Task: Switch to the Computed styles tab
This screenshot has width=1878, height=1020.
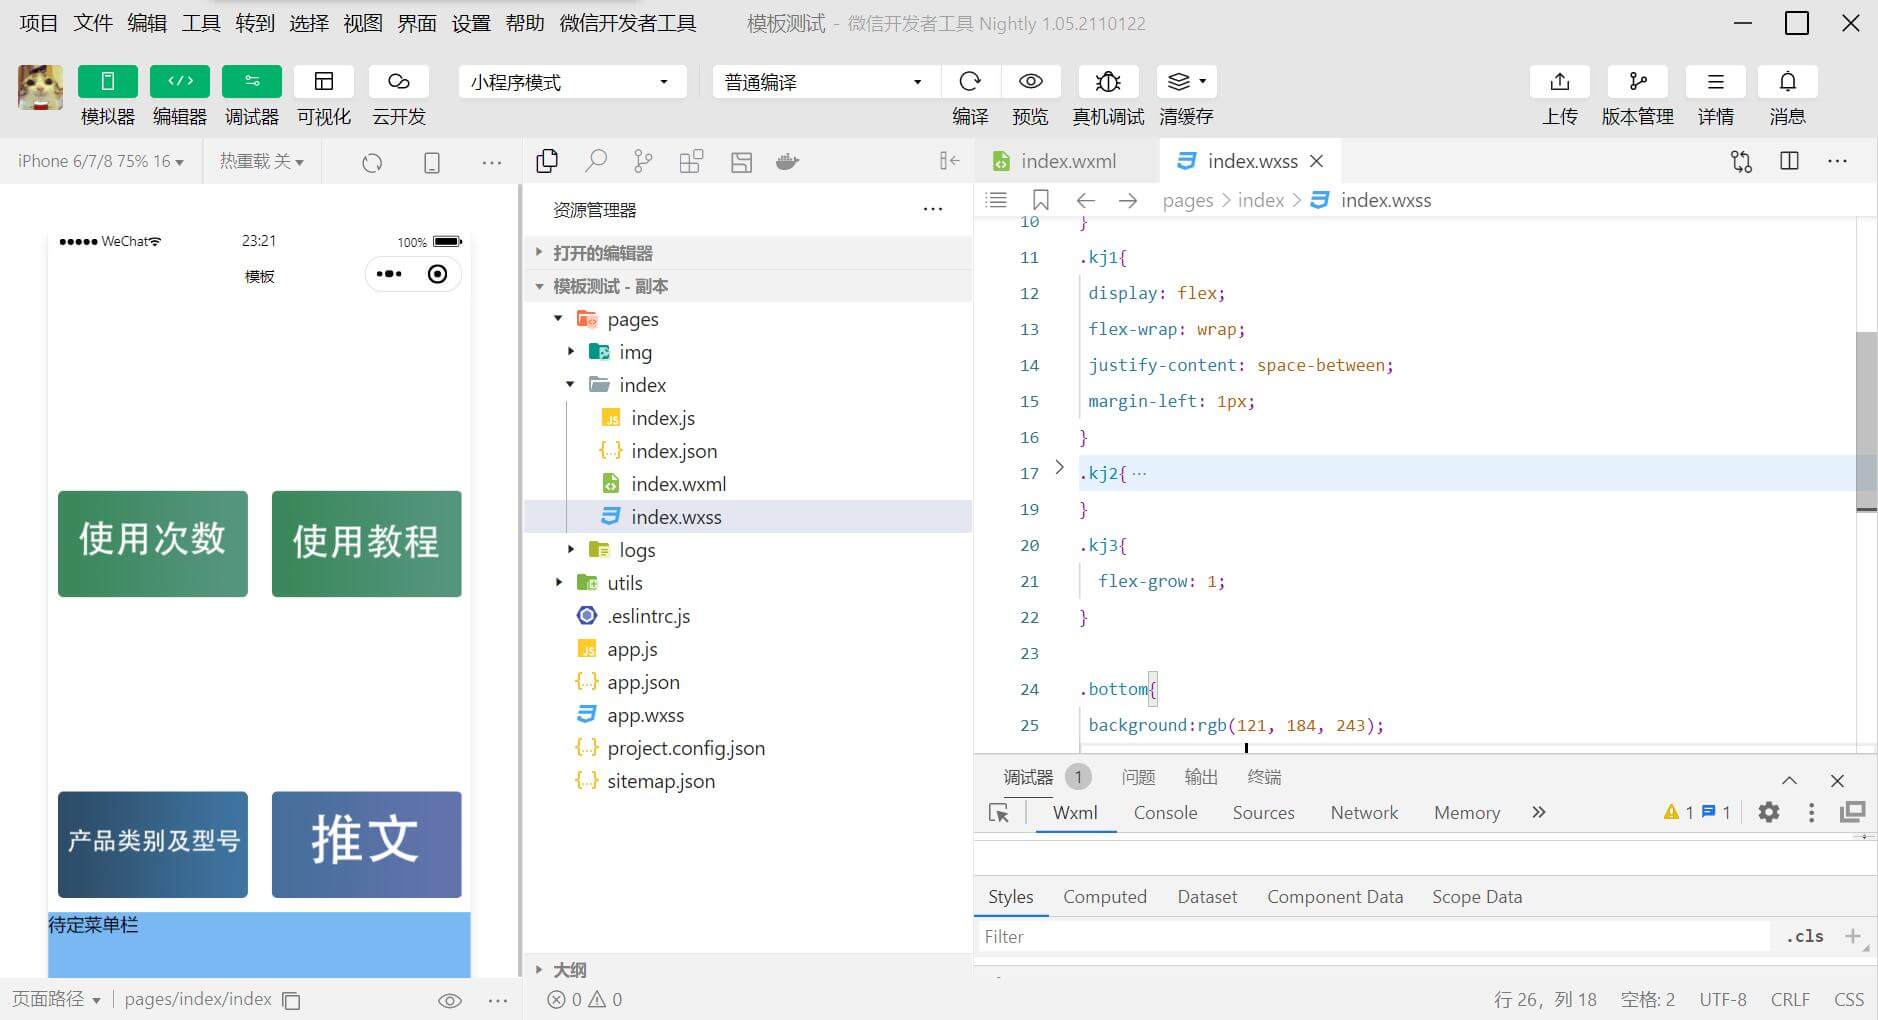Action: [x=1104, y=897]
